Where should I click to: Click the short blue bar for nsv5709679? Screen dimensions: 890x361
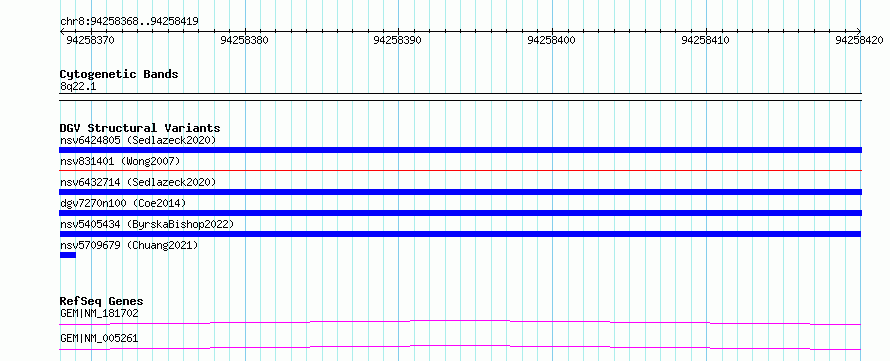[68, 255]
